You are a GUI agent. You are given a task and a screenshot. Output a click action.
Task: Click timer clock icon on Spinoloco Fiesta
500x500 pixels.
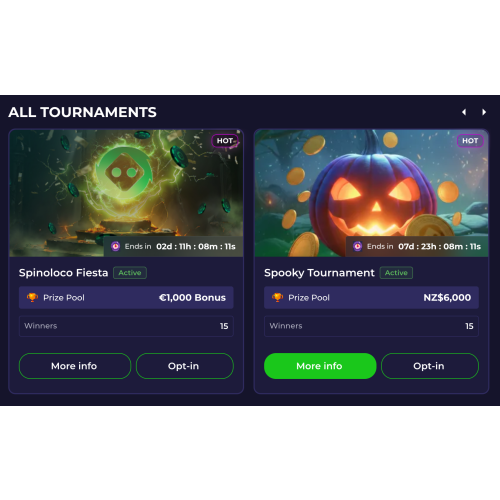tap(115, 246)
